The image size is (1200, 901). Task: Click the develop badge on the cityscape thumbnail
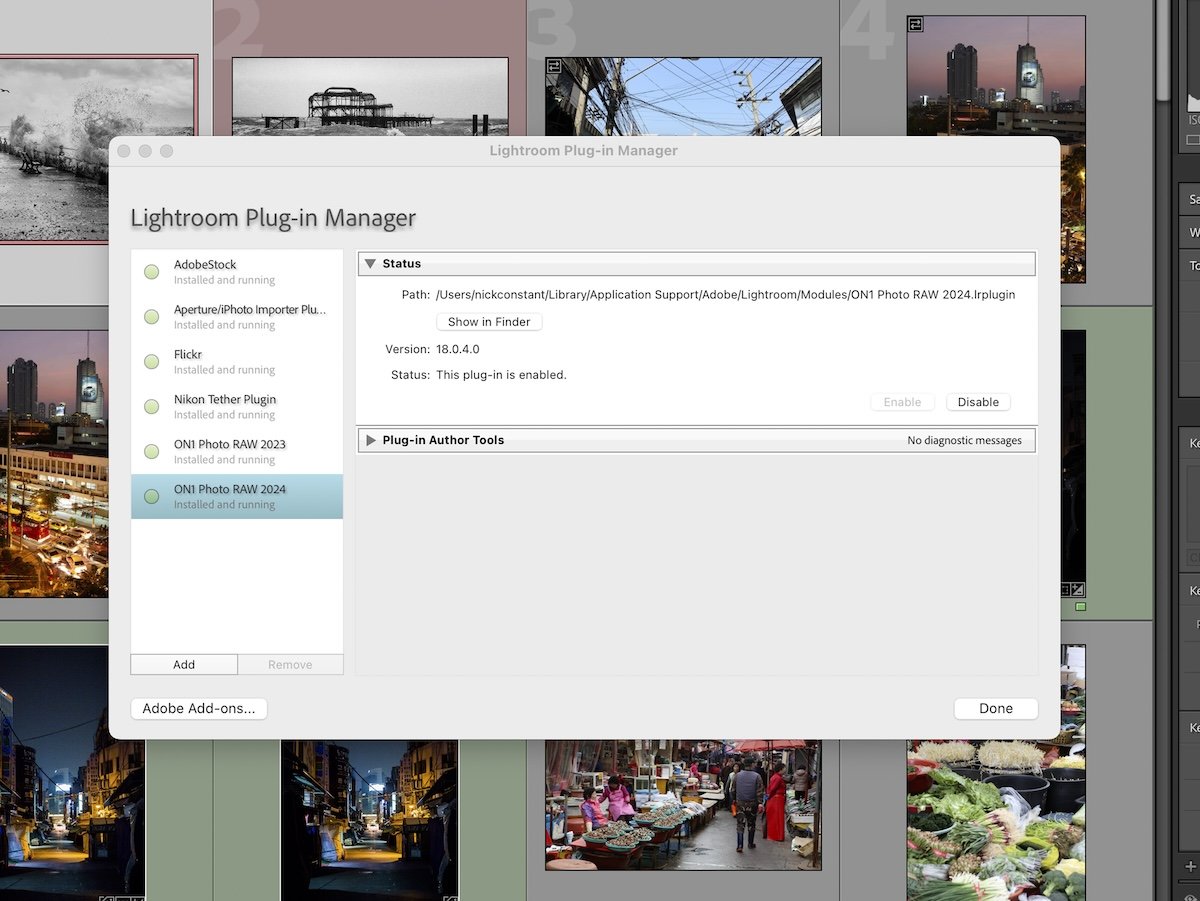point(1078,590)
